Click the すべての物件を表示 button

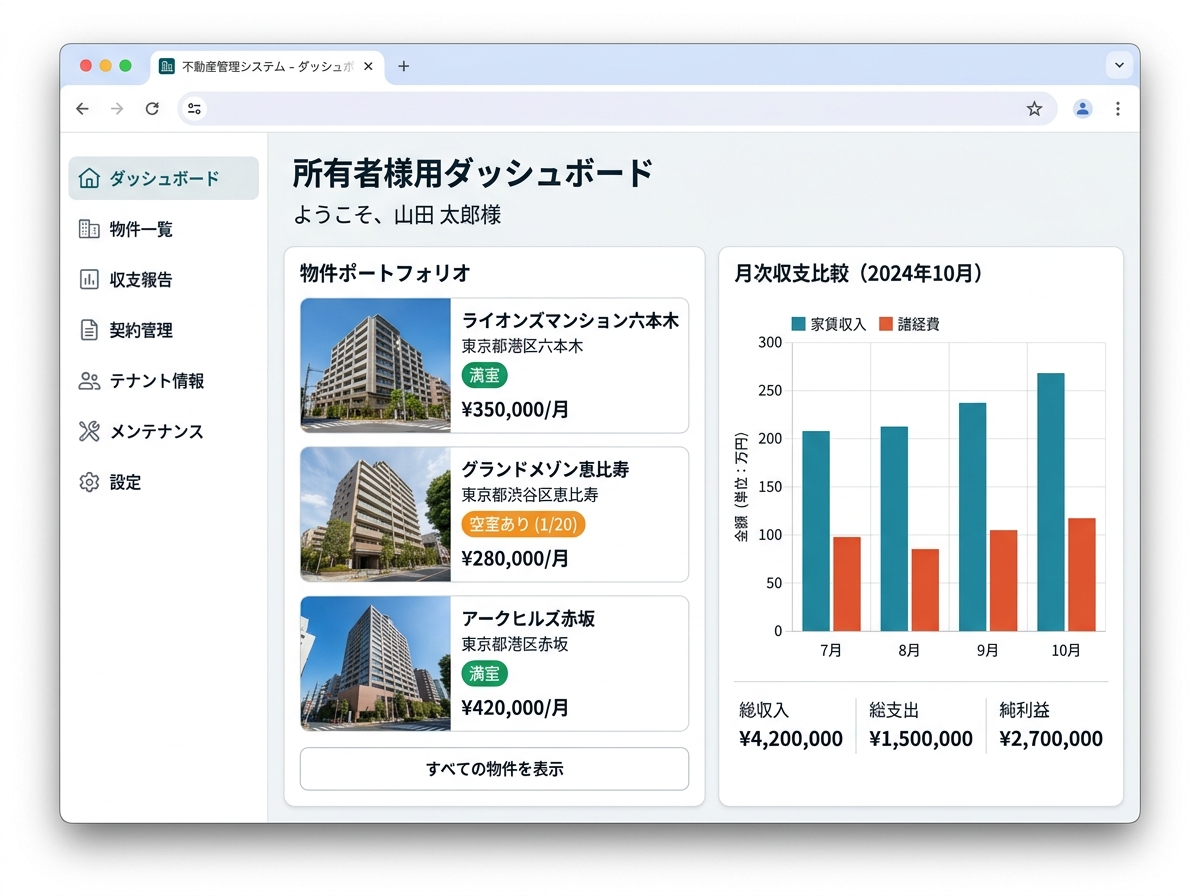click(494, 768)
